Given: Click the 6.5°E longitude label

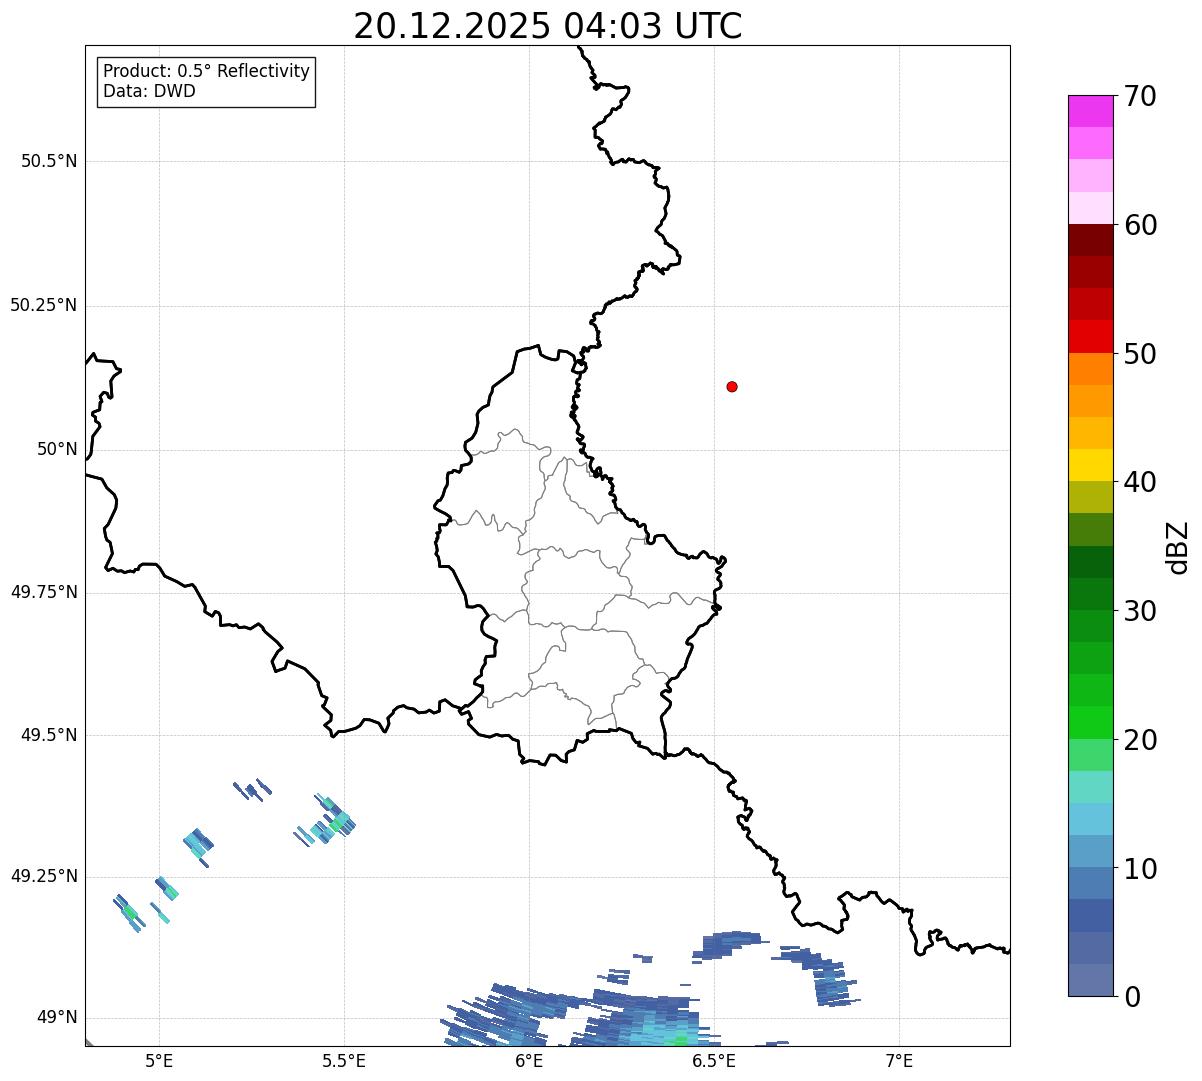Looking at the screenshot, I should 714,1061.
